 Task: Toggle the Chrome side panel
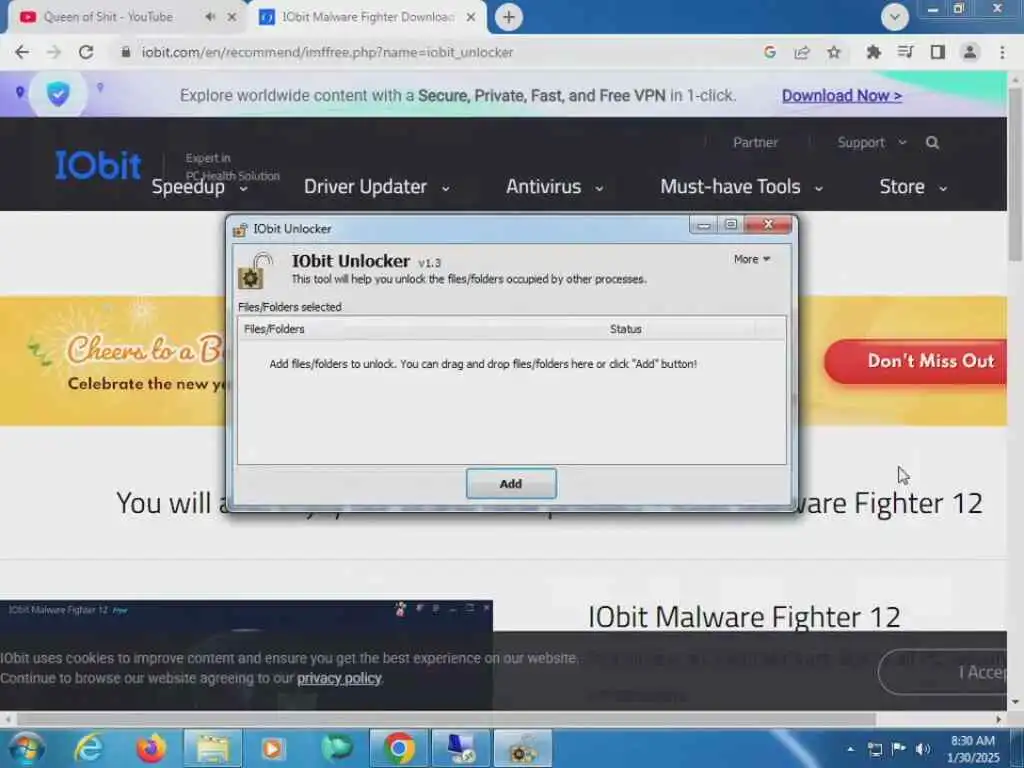point(938,52)
